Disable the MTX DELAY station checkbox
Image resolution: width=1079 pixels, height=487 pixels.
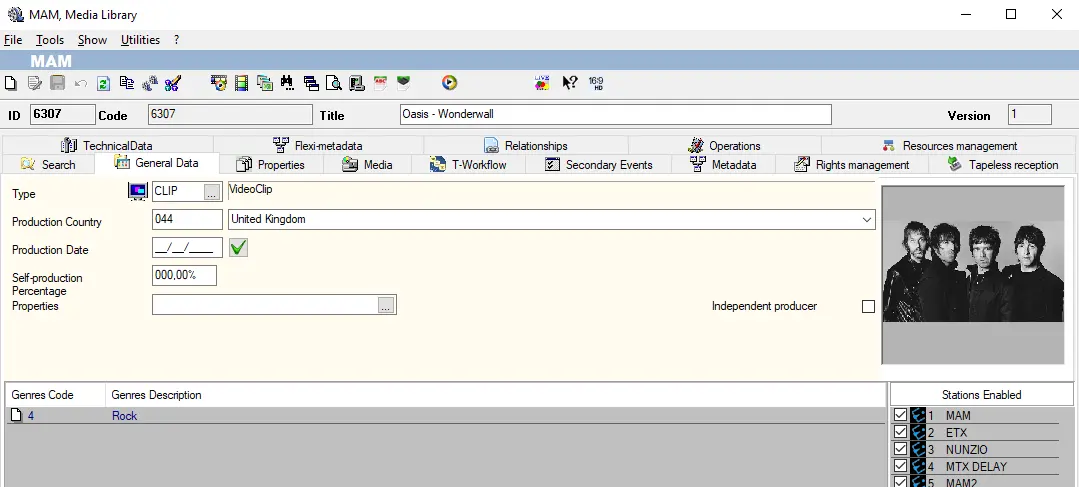(x=900, y=466)
